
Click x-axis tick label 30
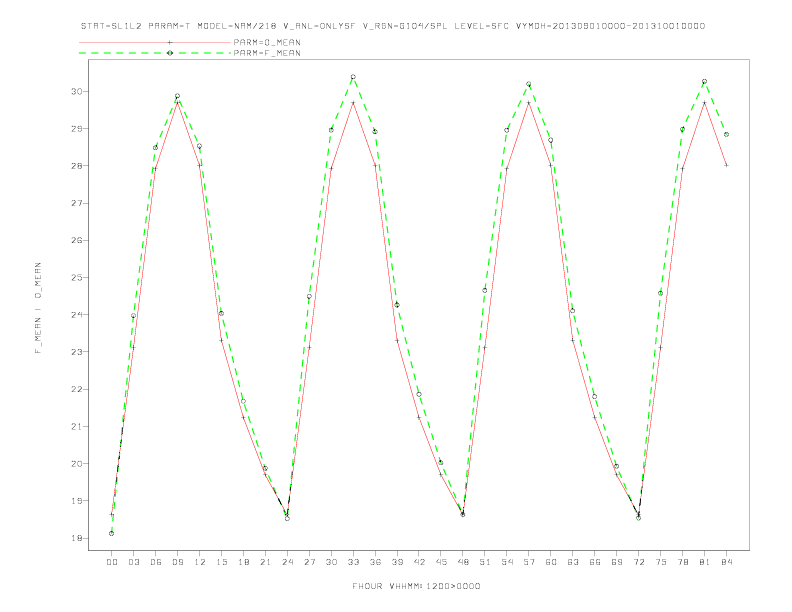pyautogui.click(x=331, y=562)
